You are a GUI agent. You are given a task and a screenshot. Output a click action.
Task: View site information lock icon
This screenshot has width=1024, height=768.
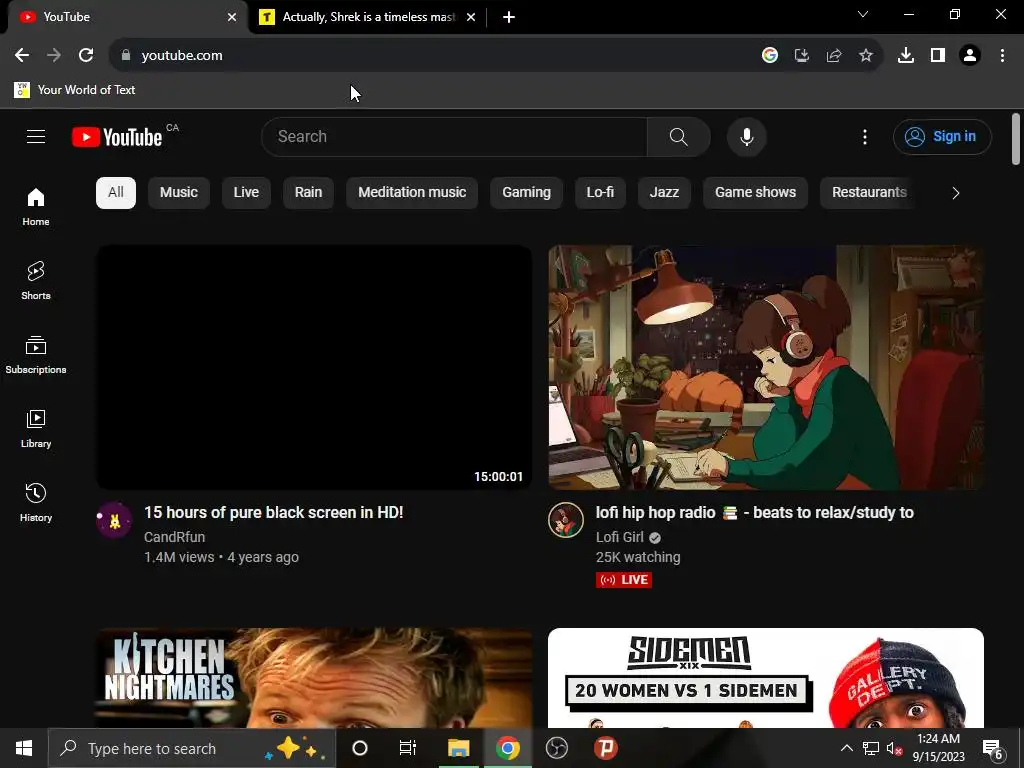(126, 56)
